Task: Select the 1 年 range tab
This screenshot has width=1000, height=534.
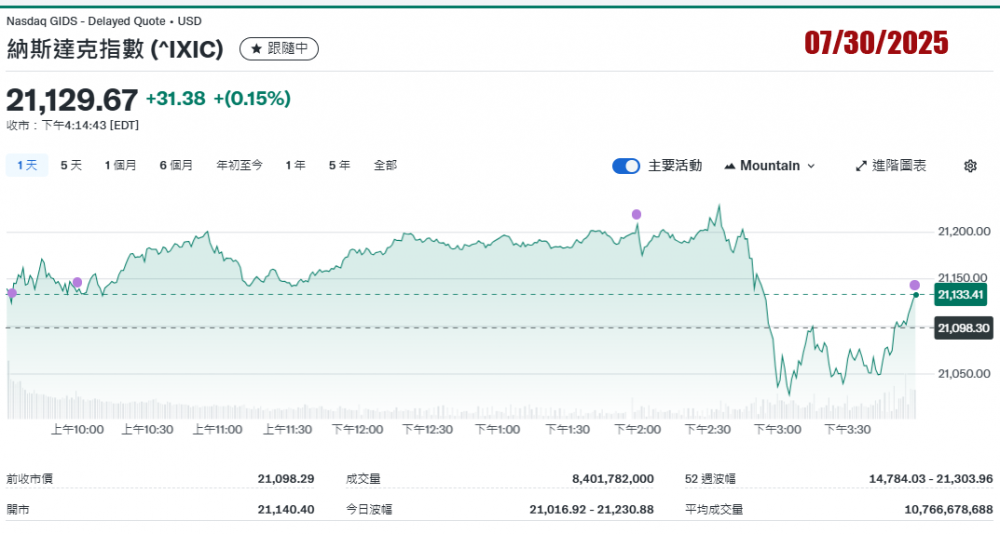Action: (295, 165)
